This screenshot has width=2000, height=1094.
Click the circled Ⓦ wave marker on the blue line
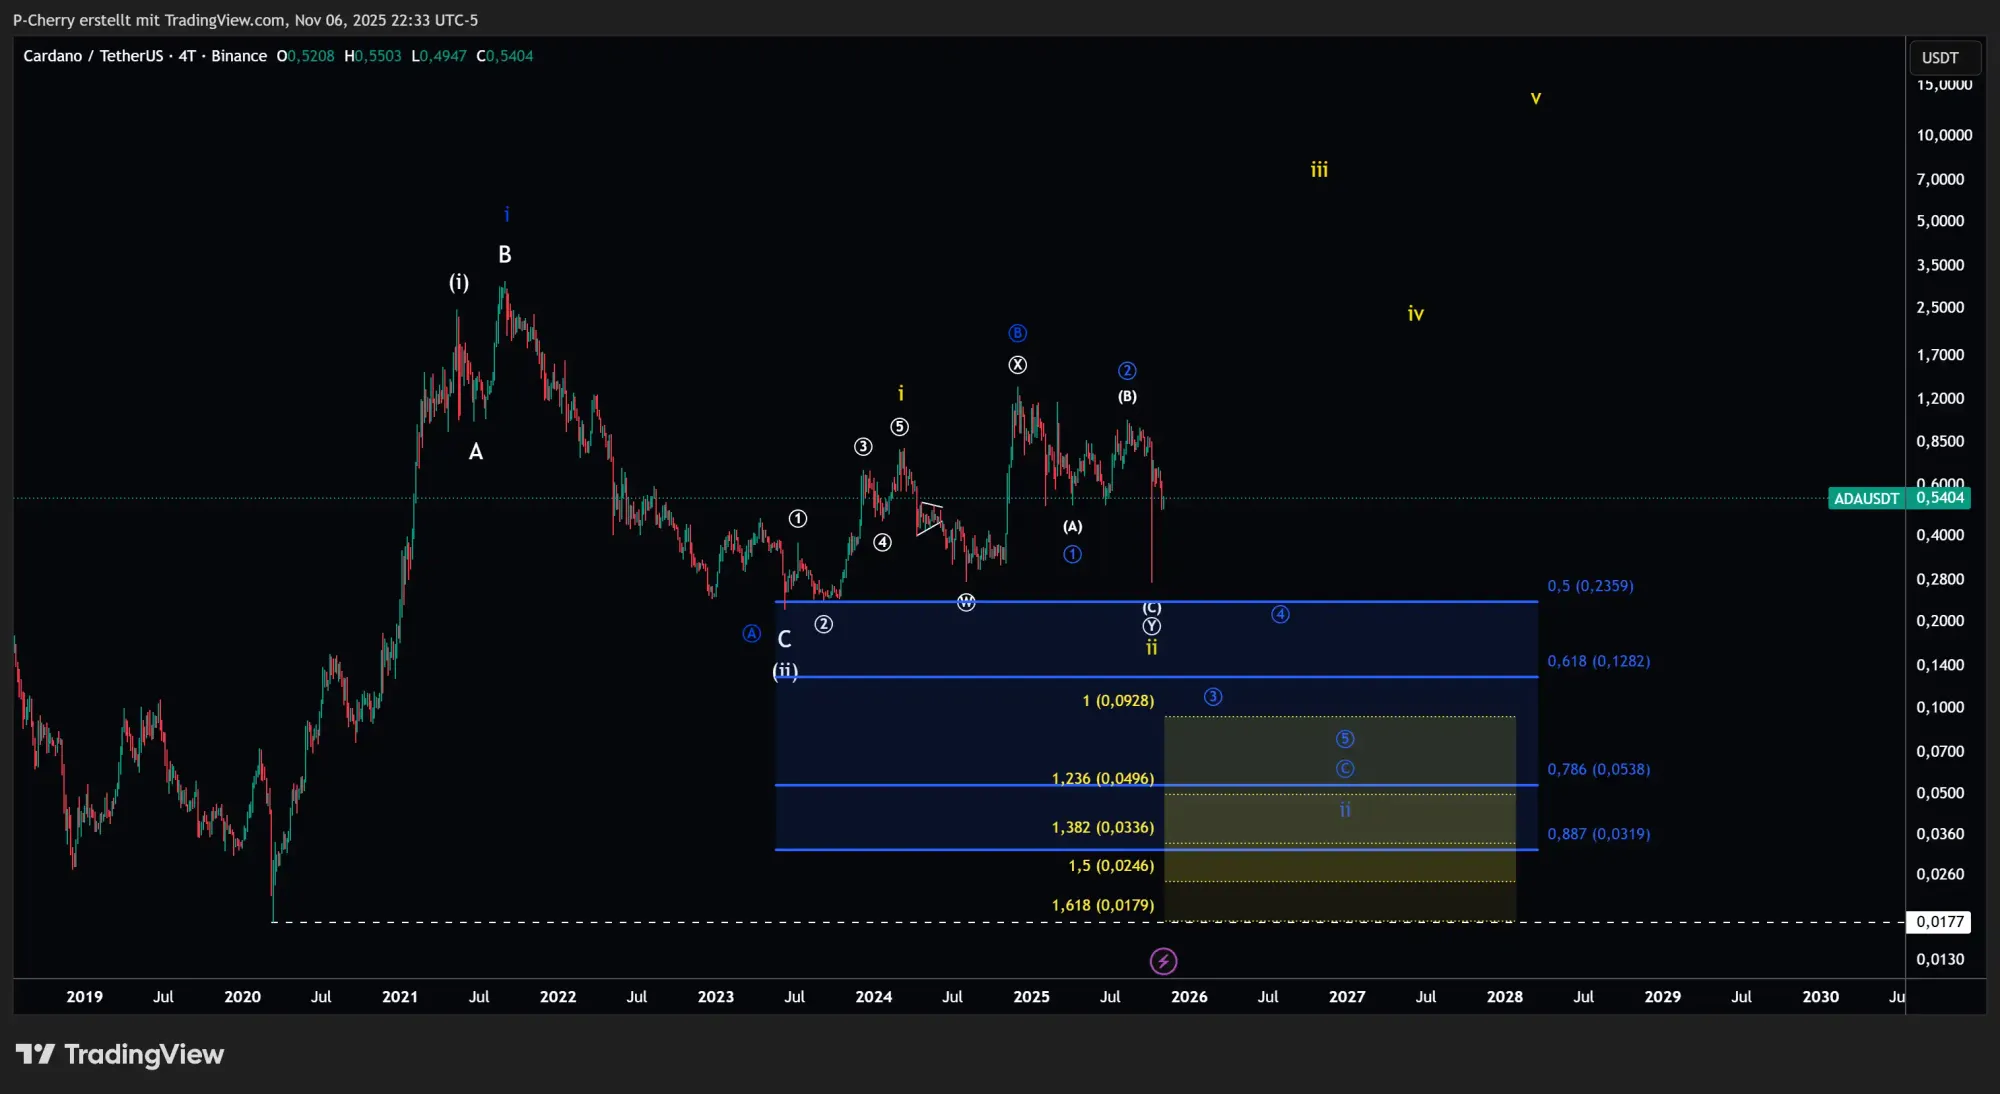coord(966,602)
